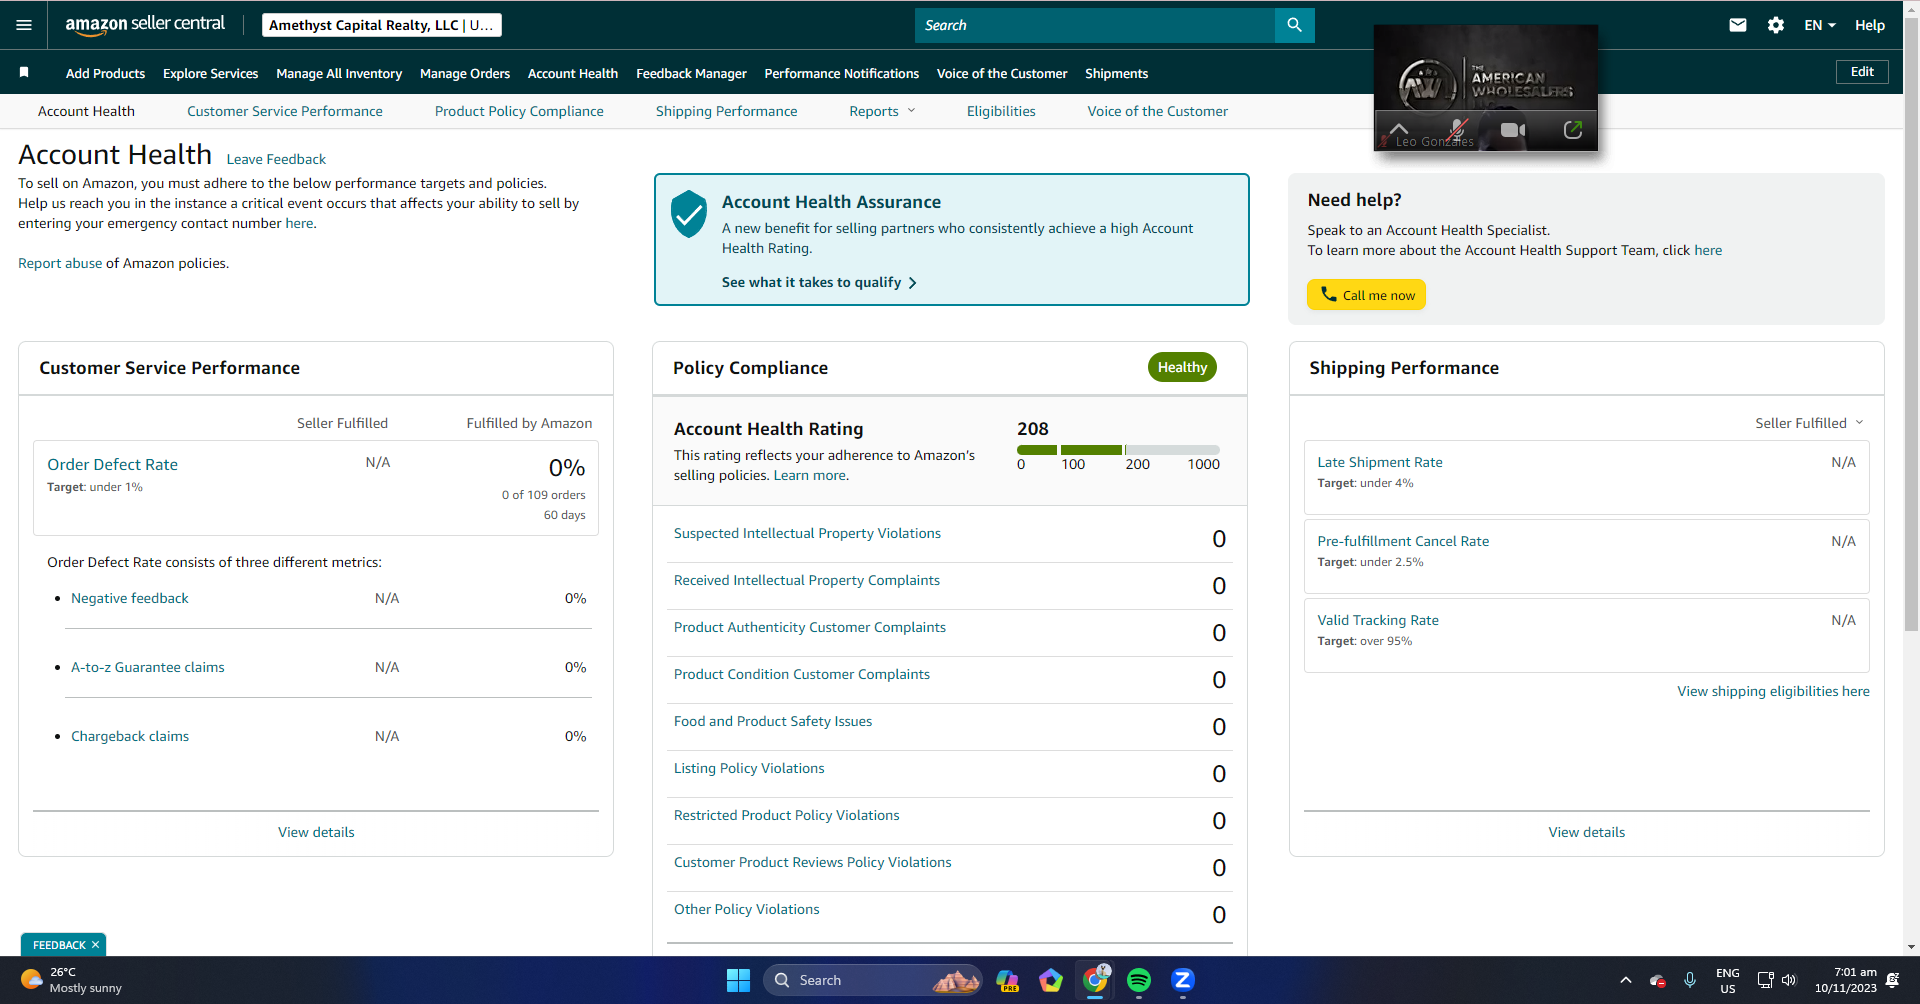Click the Edit button in navigation bar
This screenshot has width=1920, height=1004.
coord(1862,72)
